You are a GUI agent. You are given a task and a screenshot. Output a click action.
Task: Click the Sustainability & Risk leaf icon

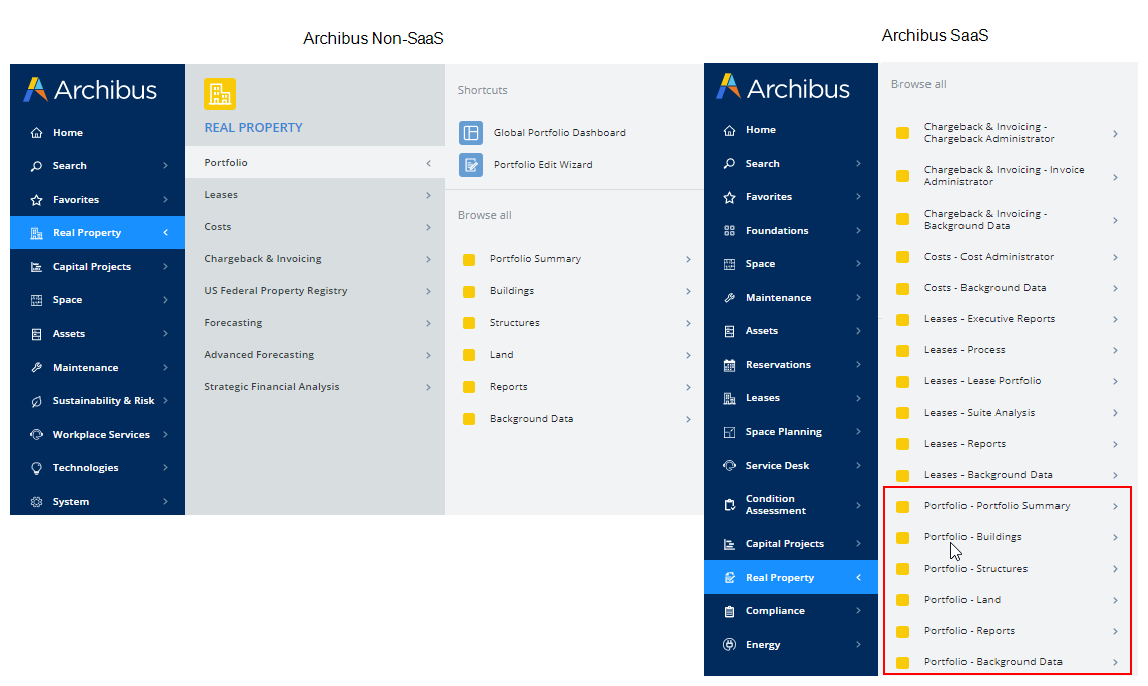(x=37, y=401)
